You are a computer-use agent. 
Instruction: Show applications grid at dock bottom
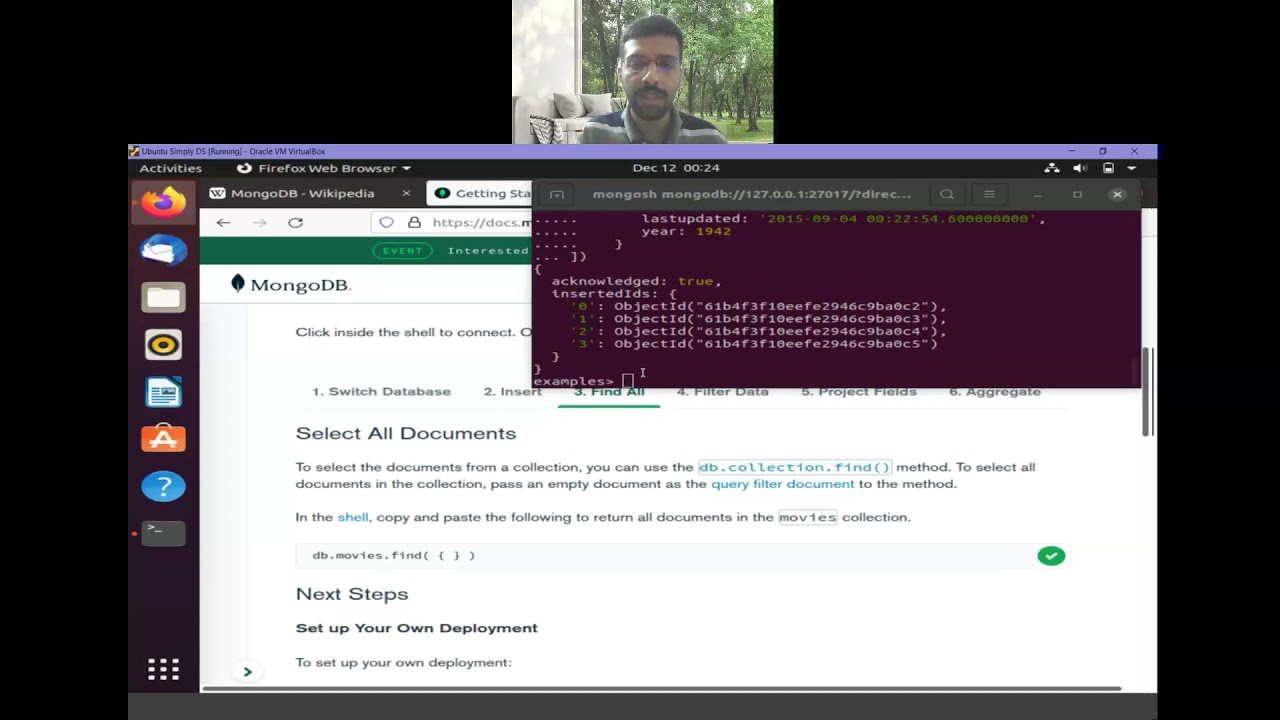coord(163,669)
